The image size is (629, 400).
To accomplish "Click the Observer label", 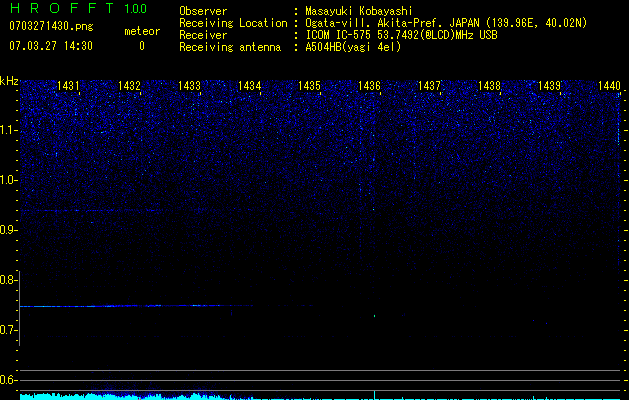I will point(203,11).
